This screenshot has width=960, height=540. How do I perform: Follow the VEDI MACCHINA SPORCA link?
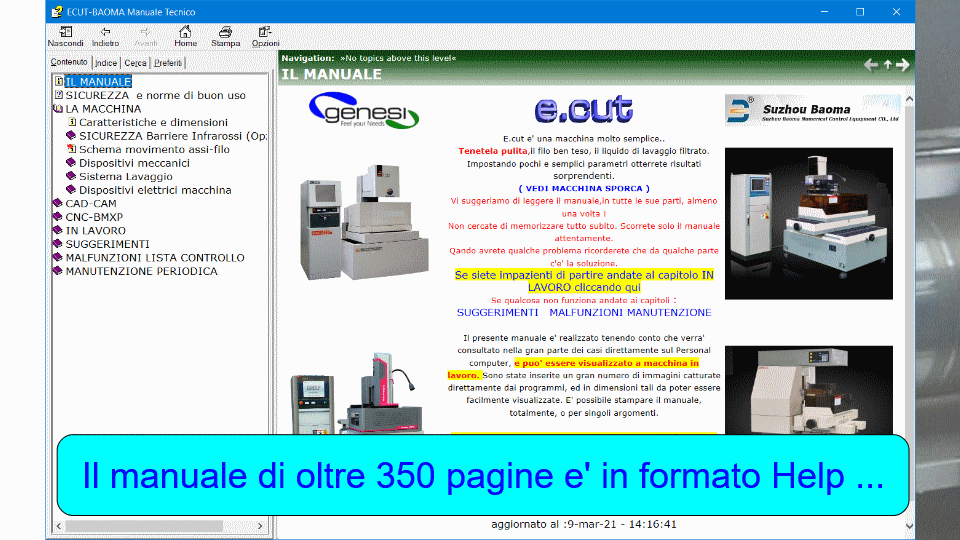[584, 189]
